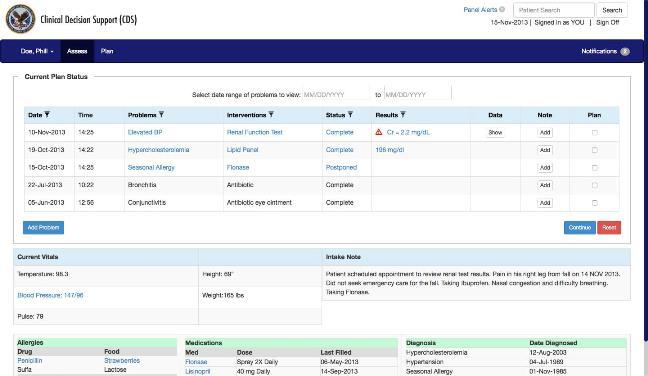Switch to the Plan tab
The width and height of the screenshot is (648, 376).
coord(107,51)
